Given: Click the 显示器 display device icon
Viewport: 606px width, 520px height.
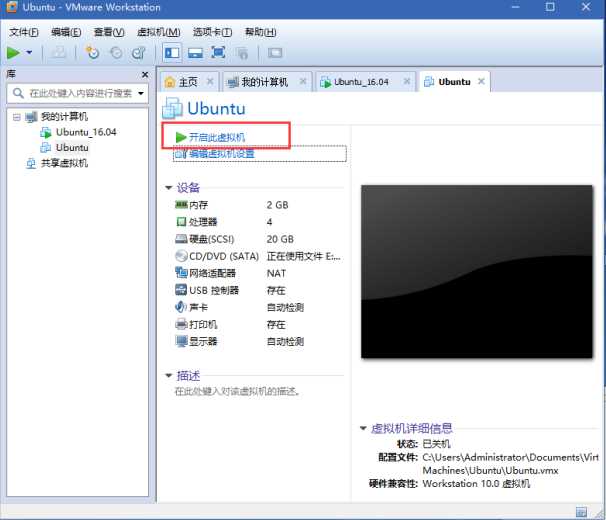Looking at the screenshot, I should (181, 341).
